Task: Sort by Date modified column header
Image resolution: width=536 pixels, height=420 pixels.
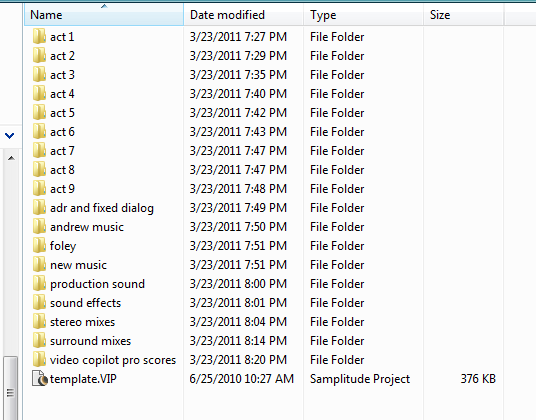Action: click(244, 15)
